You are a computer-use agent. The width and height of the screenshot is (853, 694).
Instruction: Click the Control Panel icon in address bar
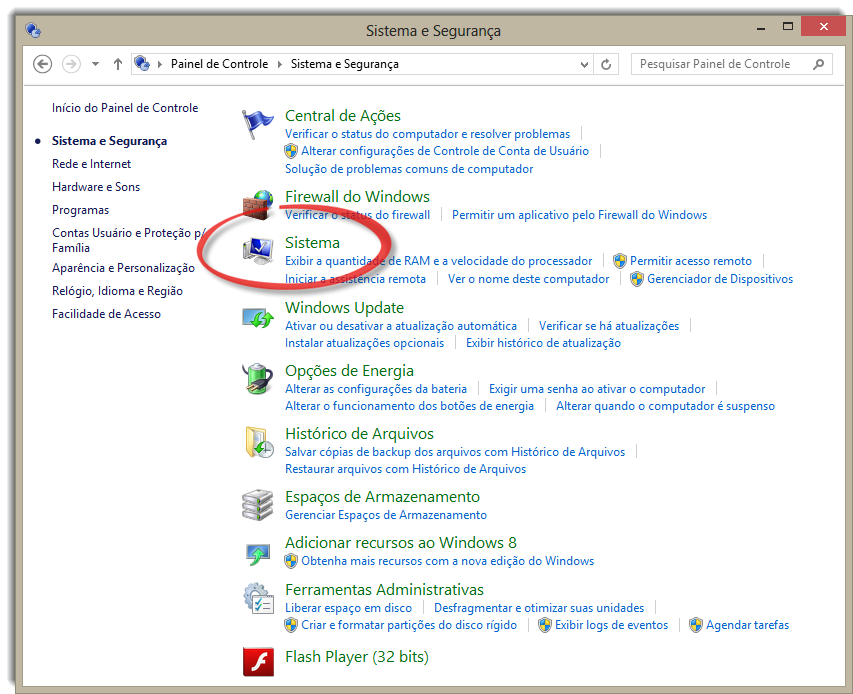(x=142, y=64)
